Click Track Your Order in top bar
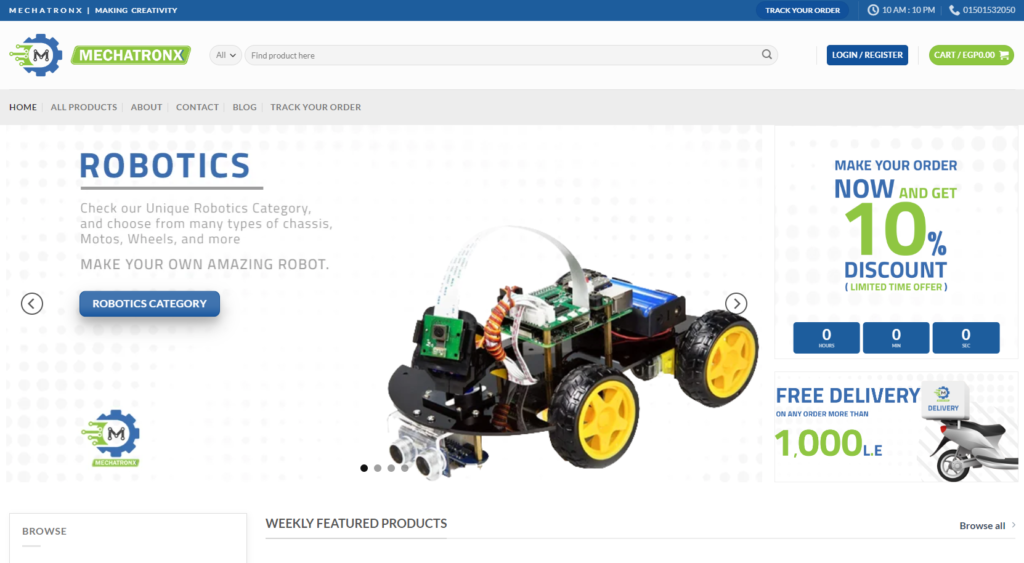 pos(801,10)
